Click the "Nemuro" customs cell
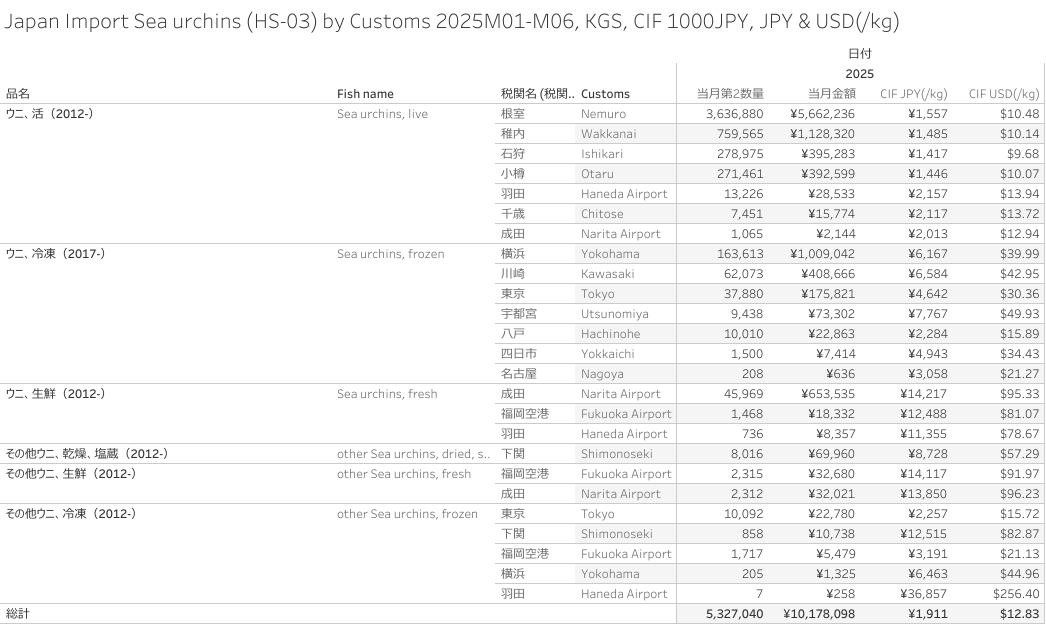This screenshot has width=1046, height=624. (603, 114)
